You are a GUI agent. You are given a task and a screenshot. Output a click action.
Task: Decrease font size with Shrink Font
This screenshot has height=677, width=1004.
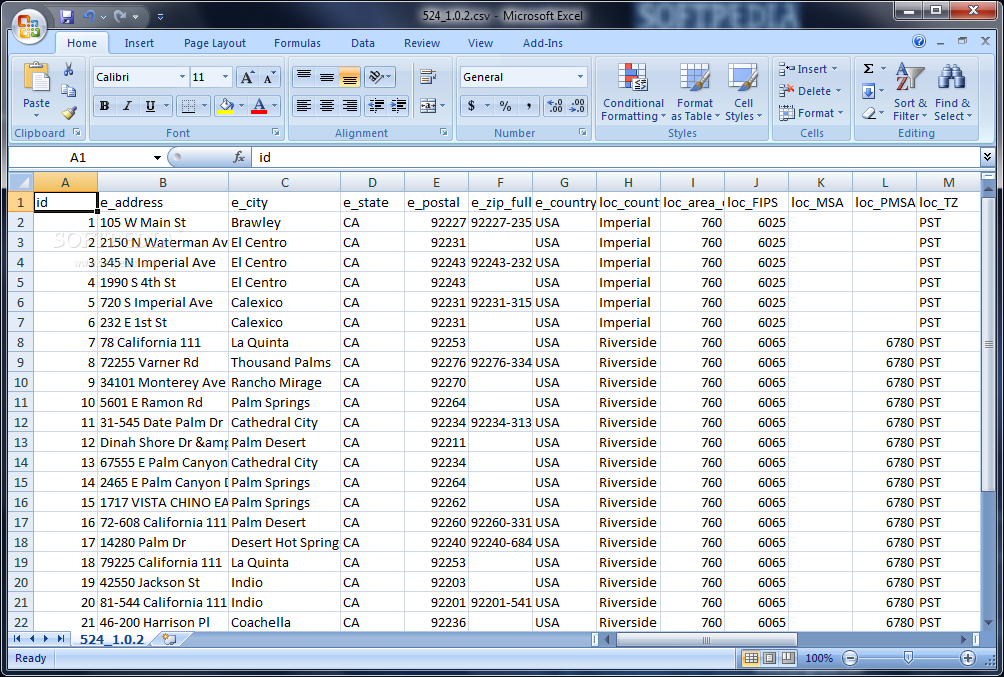269,77
